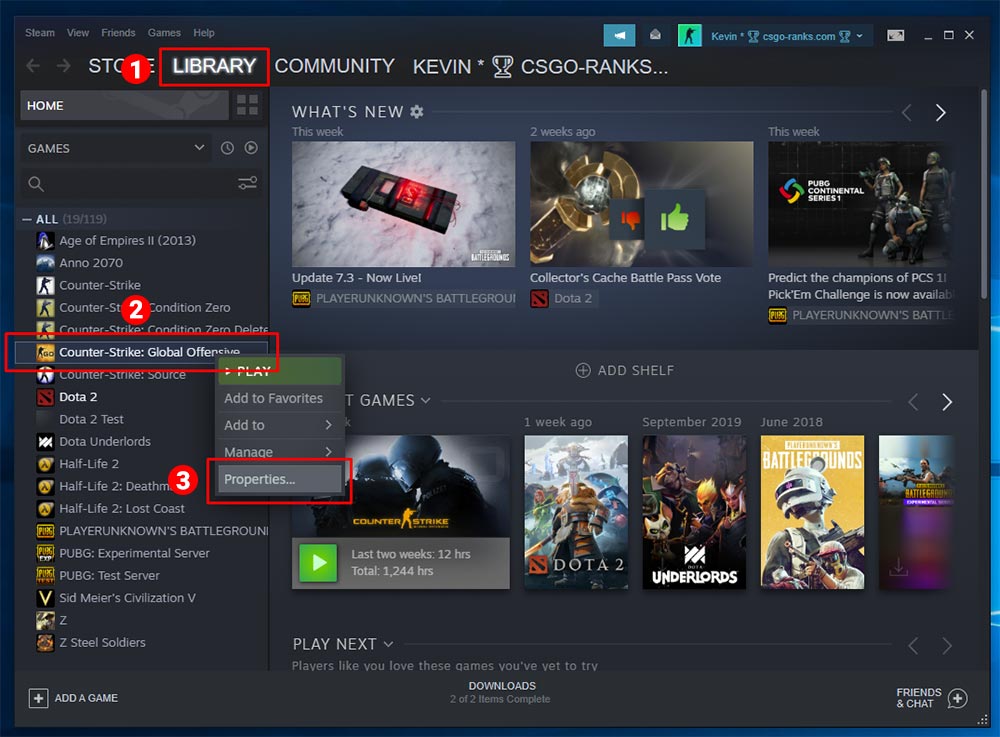The height and width of the screenshot is (737, 1000).
Task: Select Anno 2070 in the list
Action: tap(91, 263)
